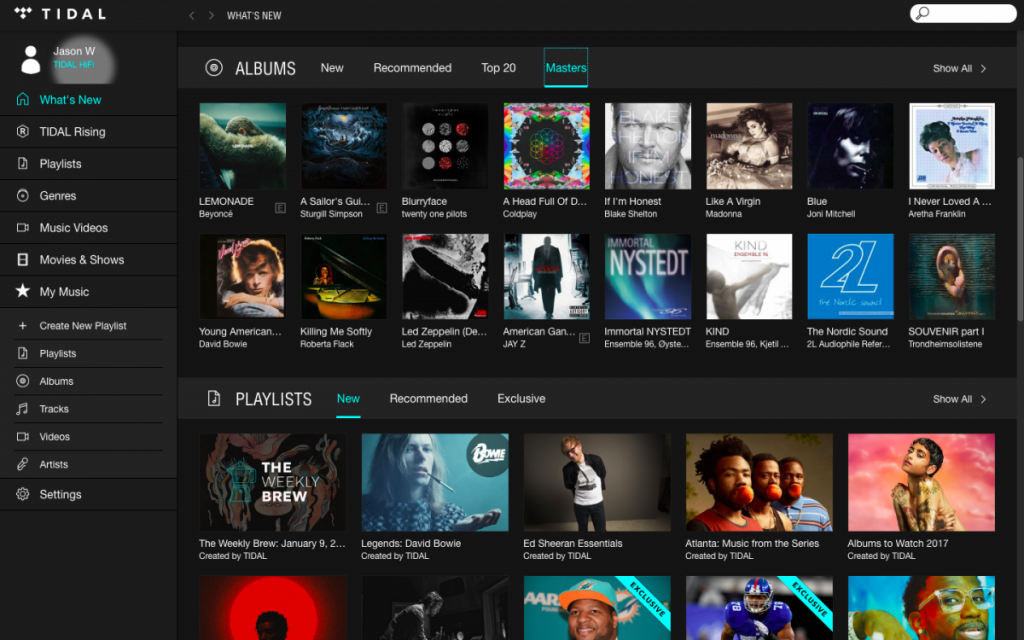Click the artist name Sturgill Simpson

[x=331, y=214]
